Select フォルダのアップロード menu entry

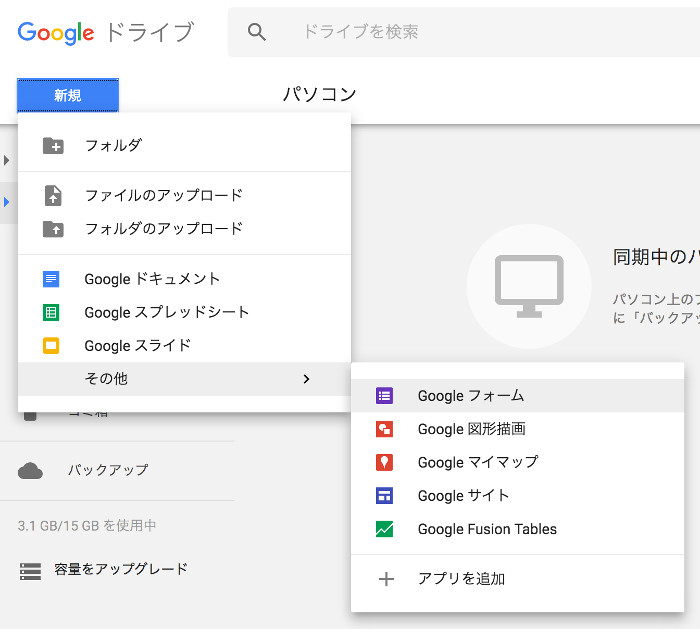184,229
